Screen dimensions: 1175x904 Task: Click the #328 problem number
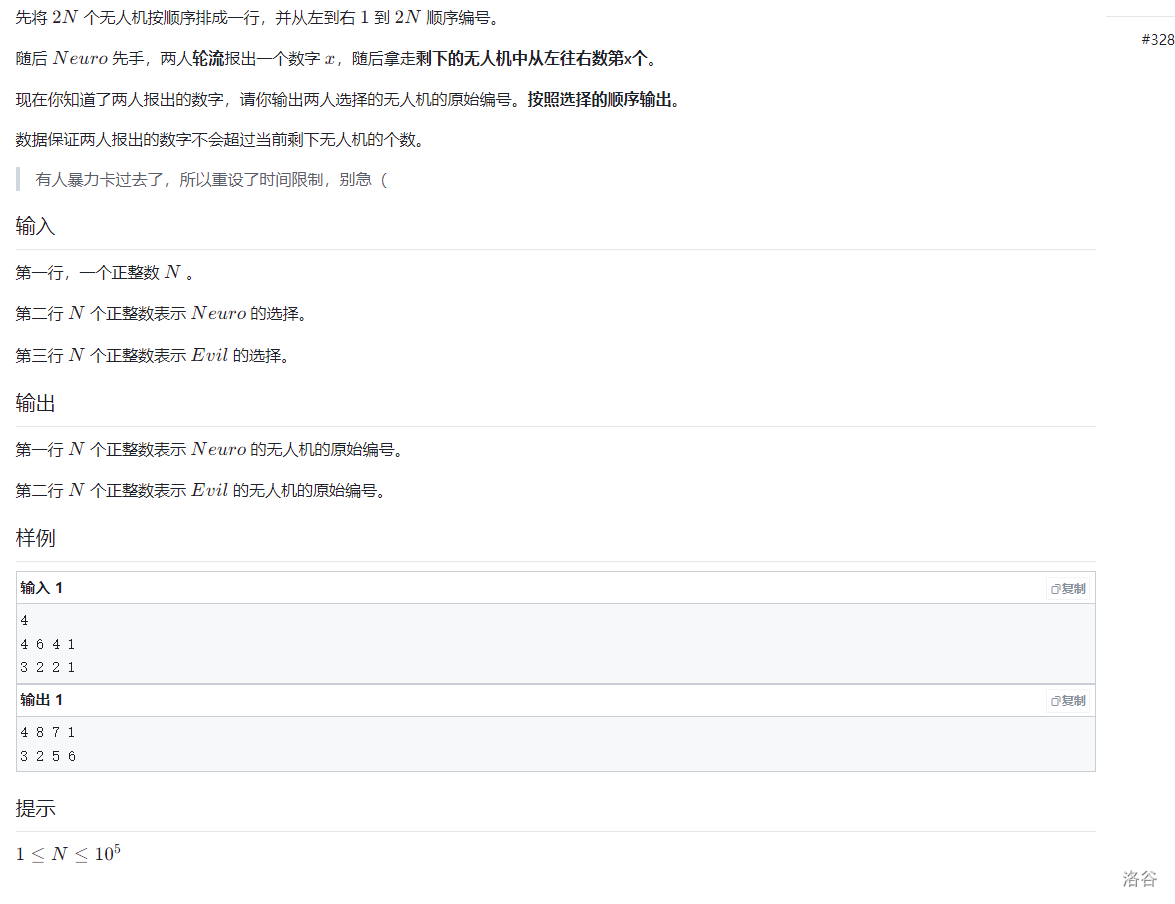coord(1157,39)
